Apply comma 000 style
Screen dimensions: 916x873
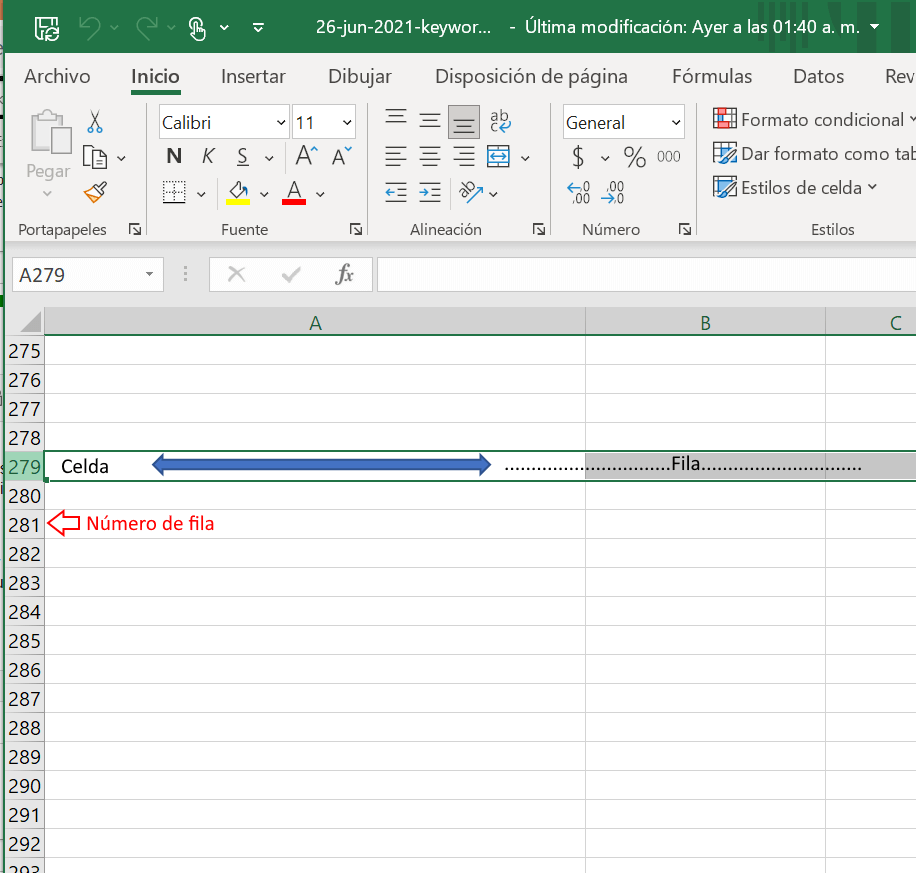pyautogui.click(x=668, y=157)
